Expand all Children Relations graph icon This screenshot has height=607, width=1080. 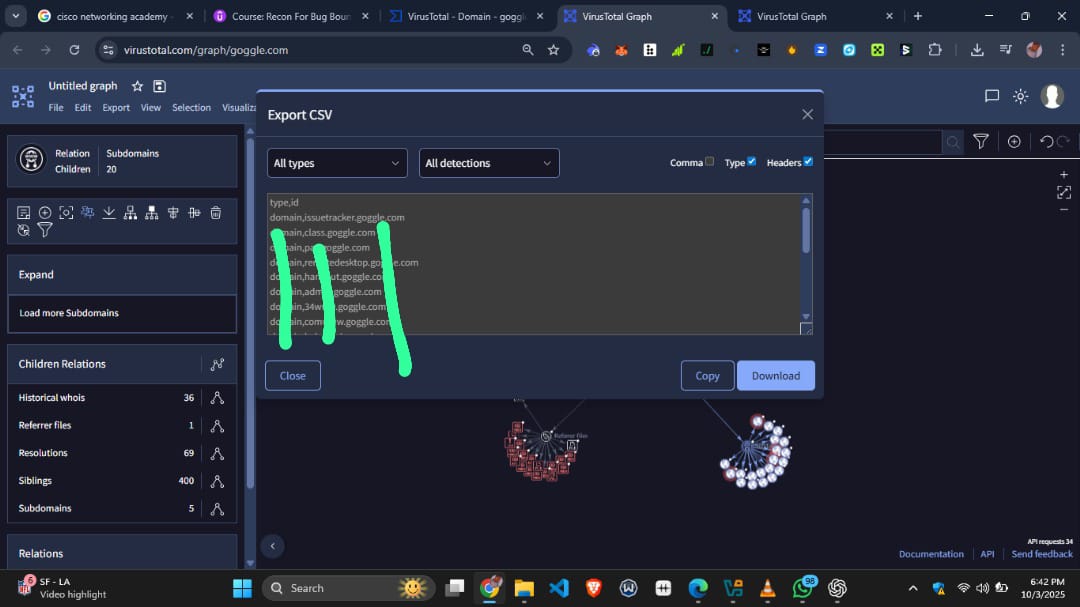click(217, 364)
